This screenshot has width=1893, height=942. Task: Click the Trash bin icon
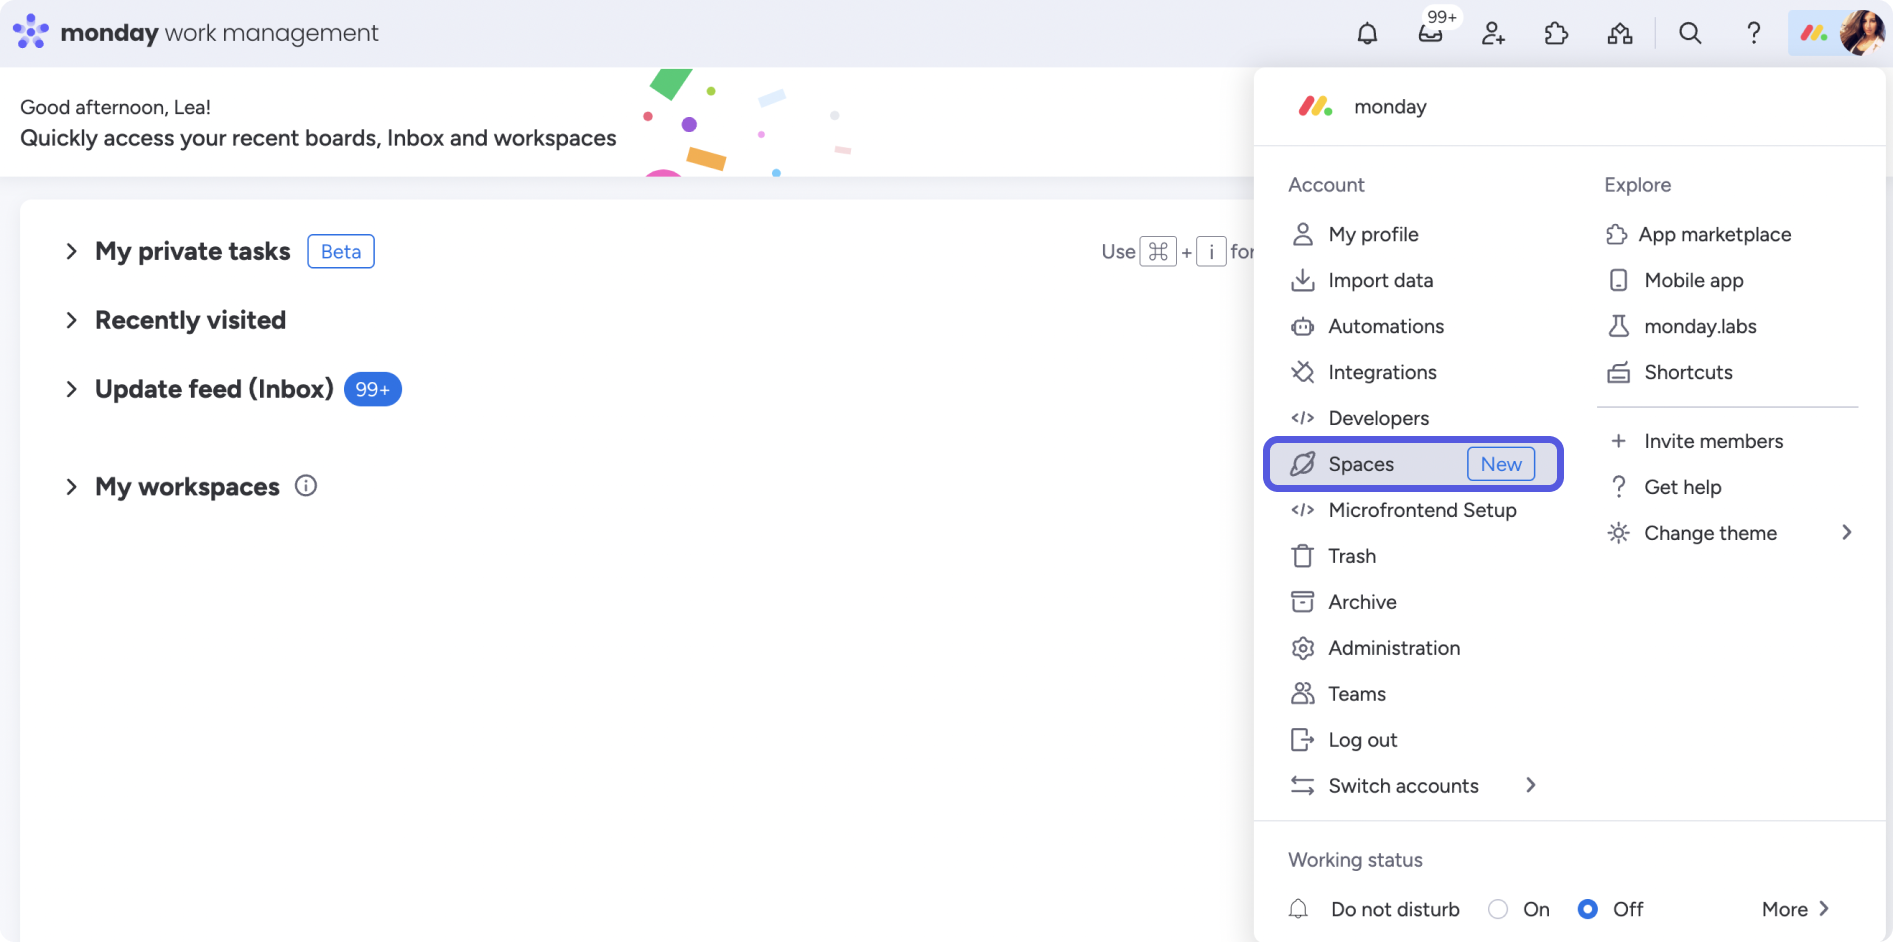click(x=1302, y=556)
